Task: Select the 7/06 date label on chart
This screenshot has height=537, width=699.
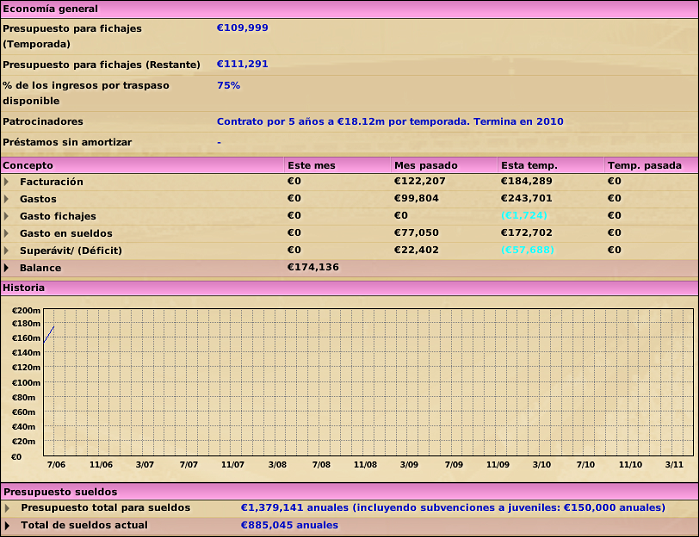Action: pyautogui.click(x=56, y=464)
